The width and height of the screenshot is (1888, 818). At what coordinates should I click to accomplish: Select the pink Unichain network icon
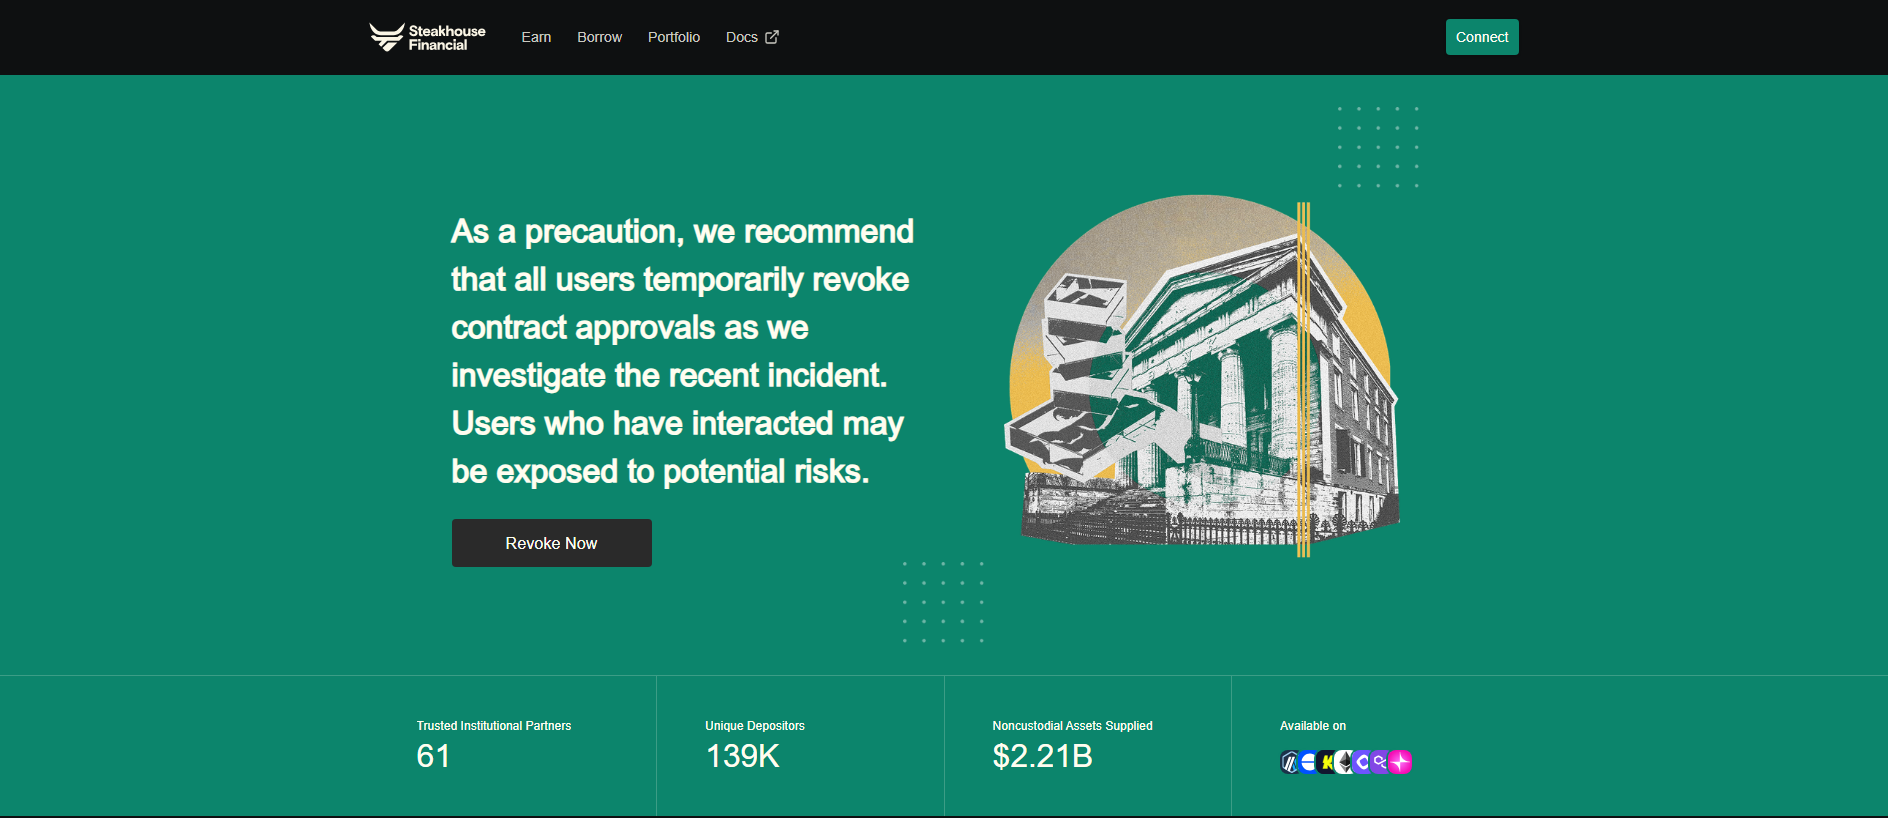coord(1400,762)
